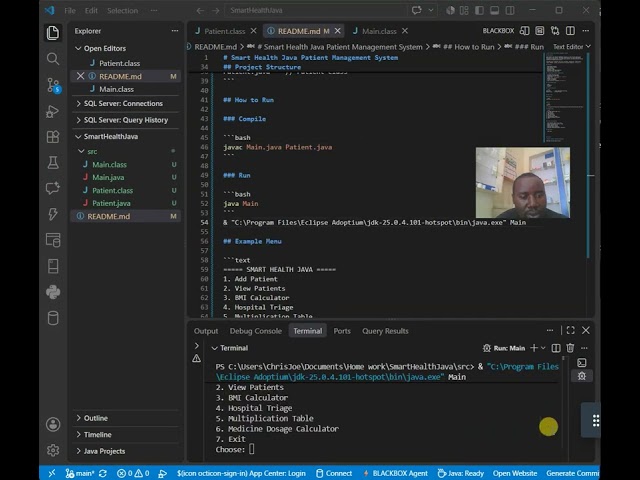Switch to the Output panel tab
The image size is (640, 480).
point(206,331)
